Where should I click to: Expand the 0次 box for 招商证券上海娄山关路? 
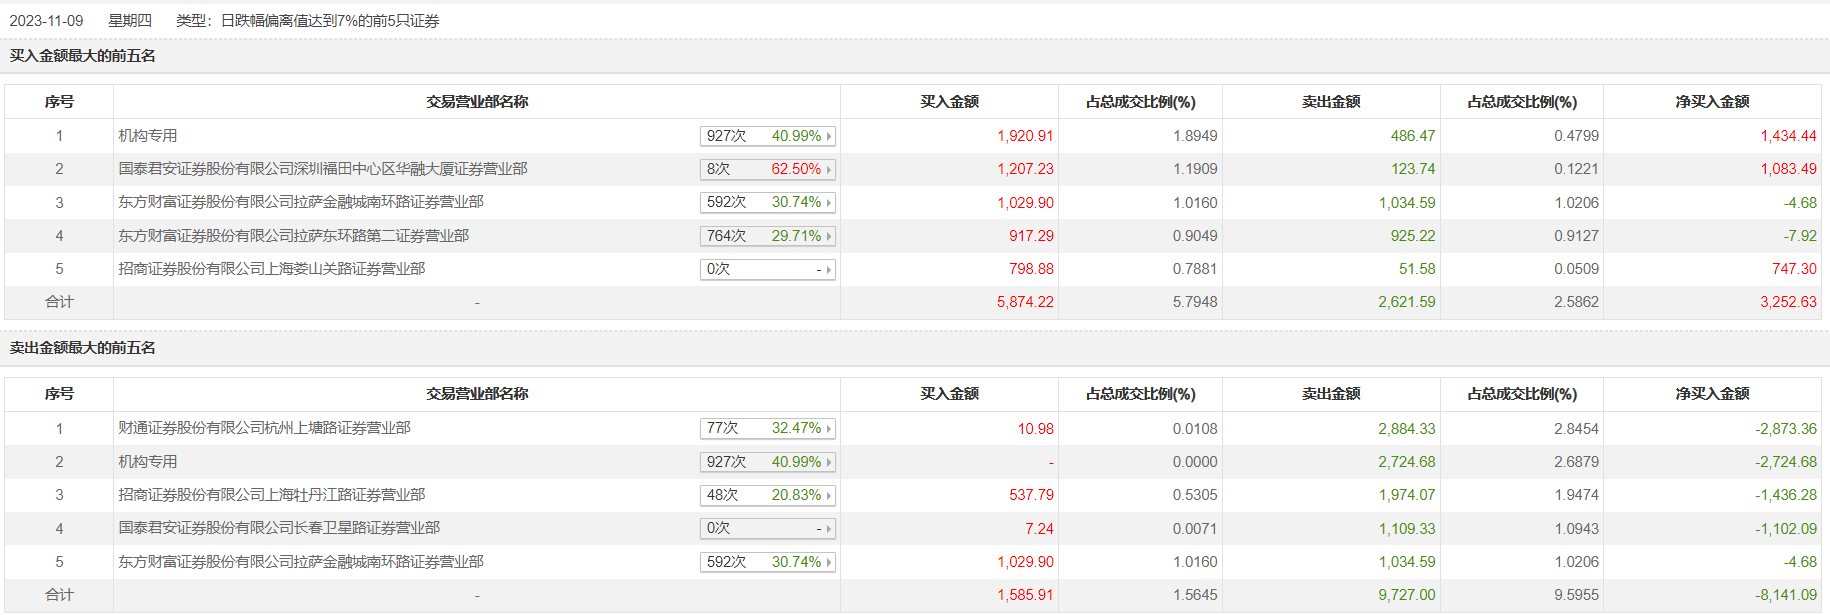(828, 270)
